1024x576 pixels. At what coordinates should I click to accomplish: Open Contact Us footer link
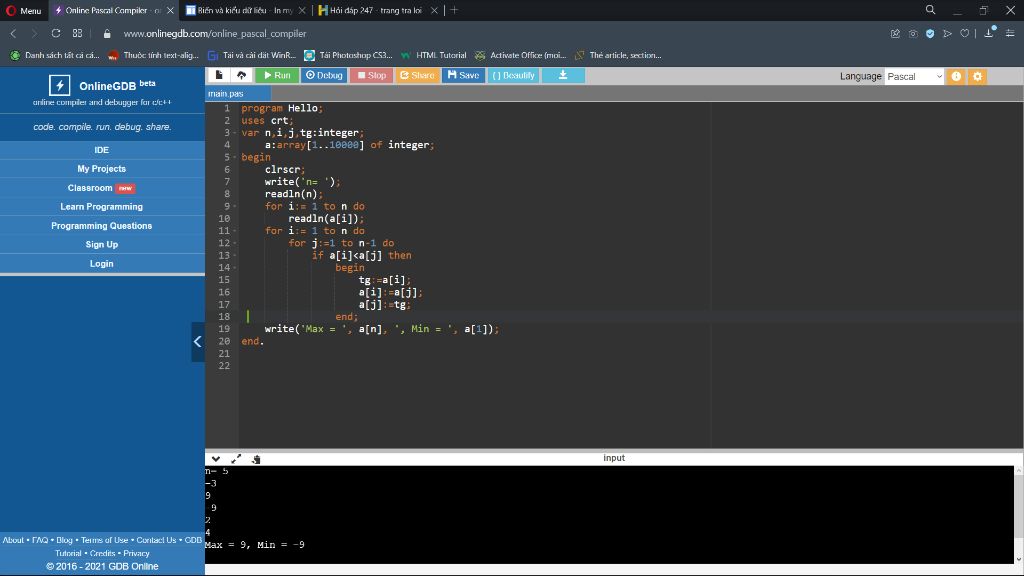point(156,540)
